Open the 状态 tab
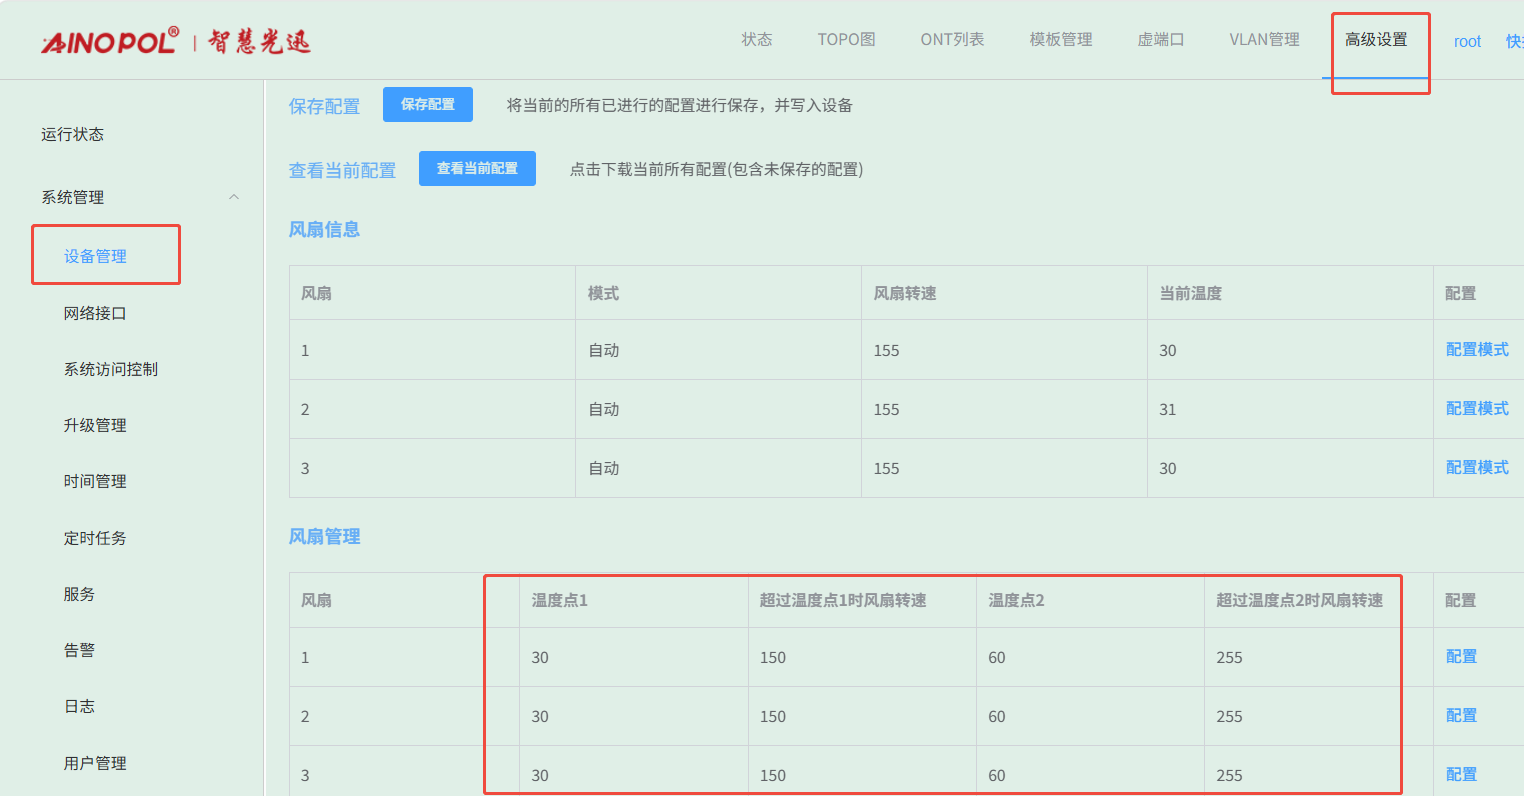Viewport: 1524px width, 796px height. click(x=756, y=40)
